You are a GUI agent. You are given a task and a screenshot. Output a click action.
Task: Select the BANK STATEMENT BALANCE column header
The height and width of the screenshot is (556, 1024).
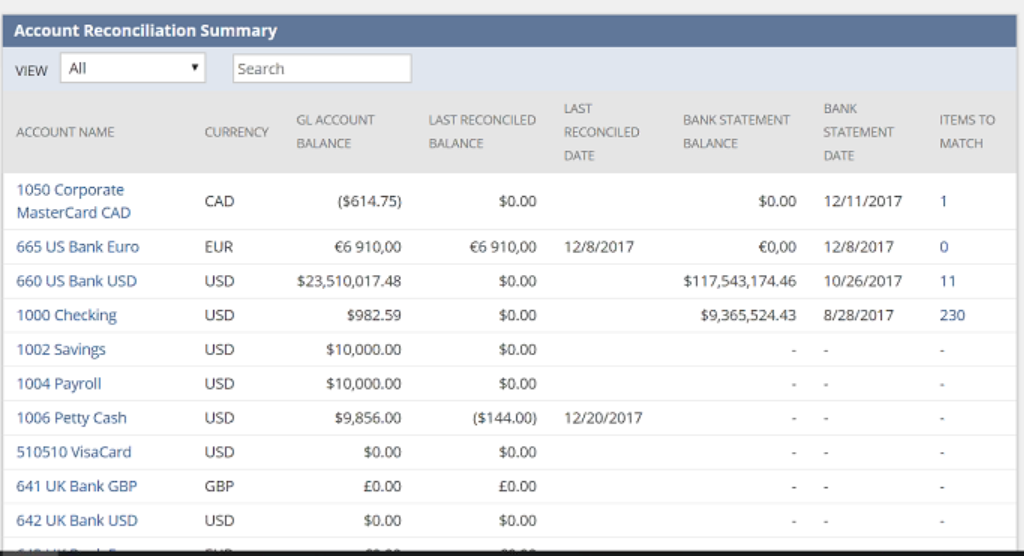[x=737, y=131]
